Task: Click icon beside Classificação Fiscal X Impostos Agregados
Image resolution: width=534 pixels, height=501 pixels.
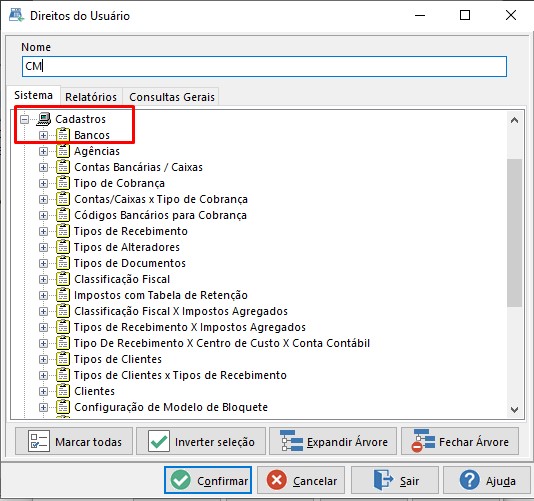Action: pyautogui.click(x=63, y=311)
